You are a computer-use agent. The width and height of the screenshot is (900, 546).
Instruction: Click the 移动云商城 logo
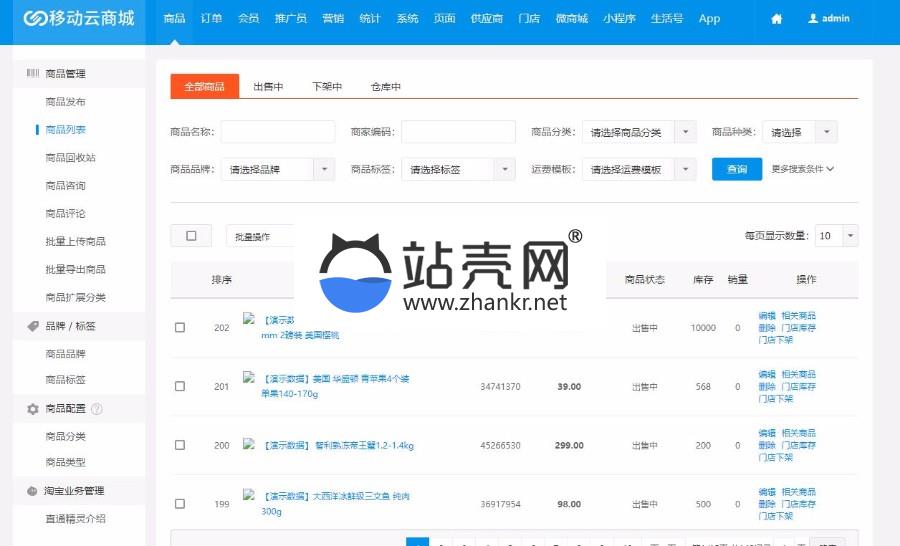(79, 19)
